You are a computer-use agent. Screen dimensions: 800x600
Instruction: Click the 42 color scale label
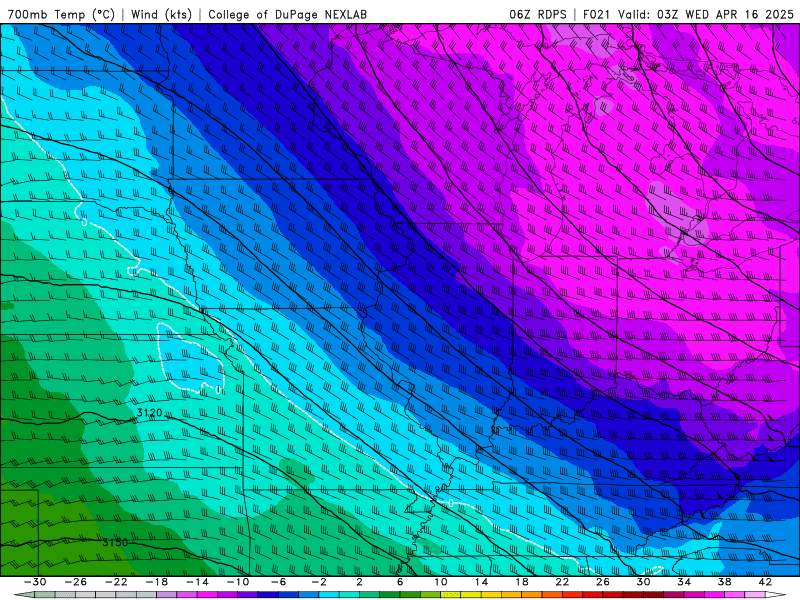765,582
